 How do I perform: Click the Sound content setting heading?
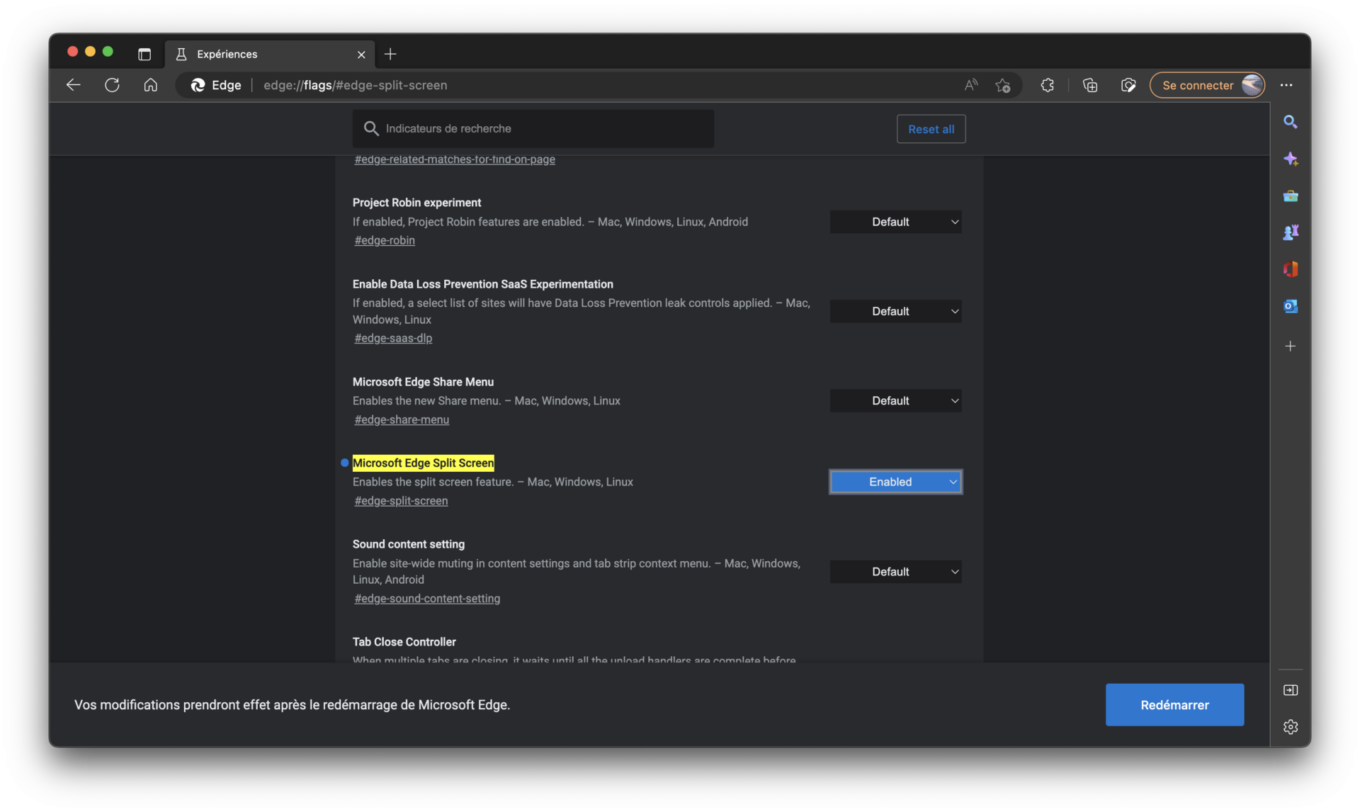408,544
